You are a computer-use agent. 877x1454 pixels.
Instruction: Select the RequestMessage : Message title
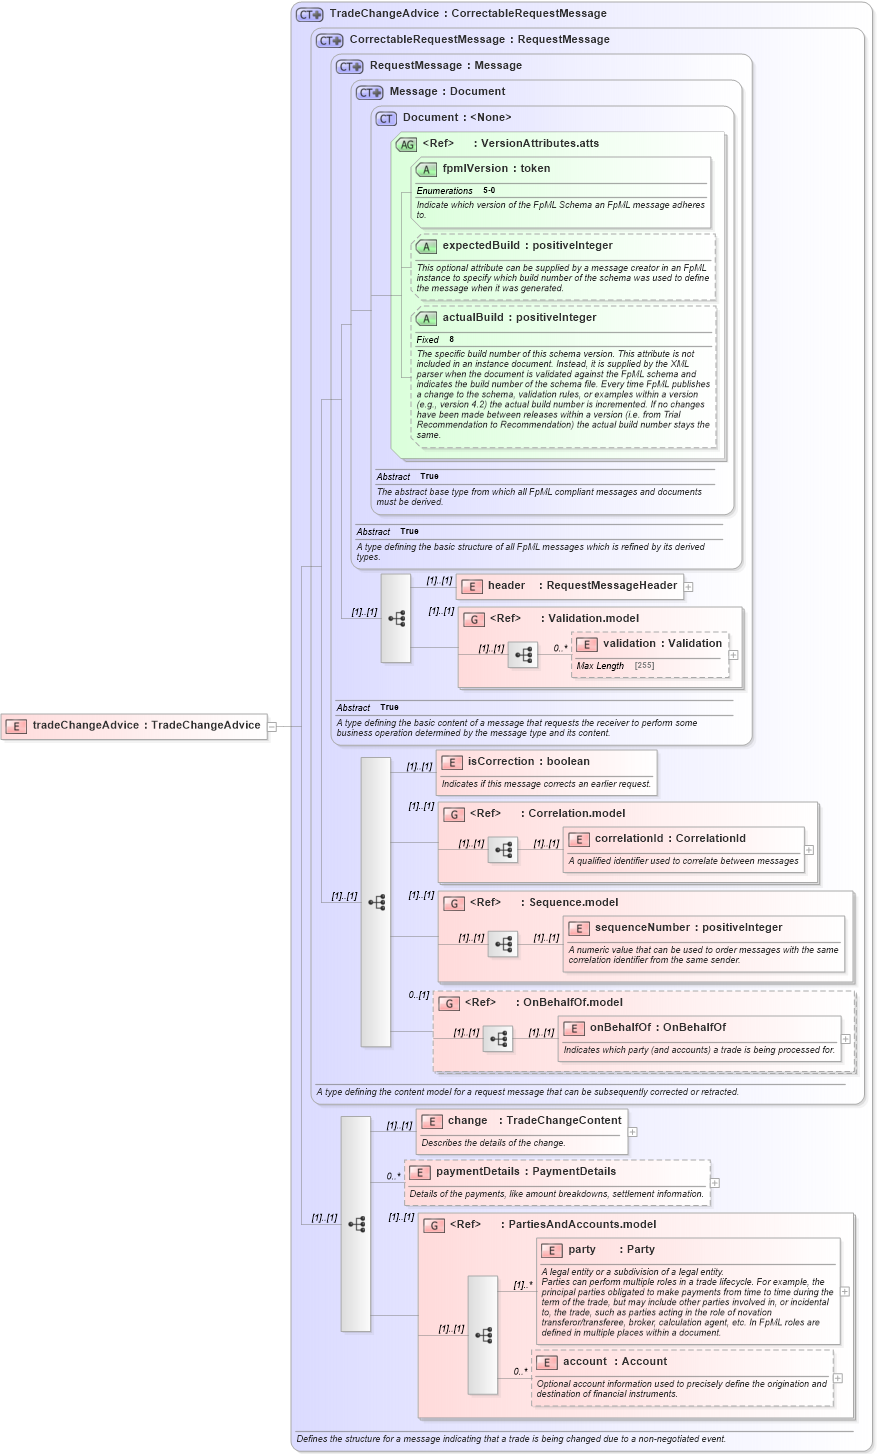click(x=446, y=66)
